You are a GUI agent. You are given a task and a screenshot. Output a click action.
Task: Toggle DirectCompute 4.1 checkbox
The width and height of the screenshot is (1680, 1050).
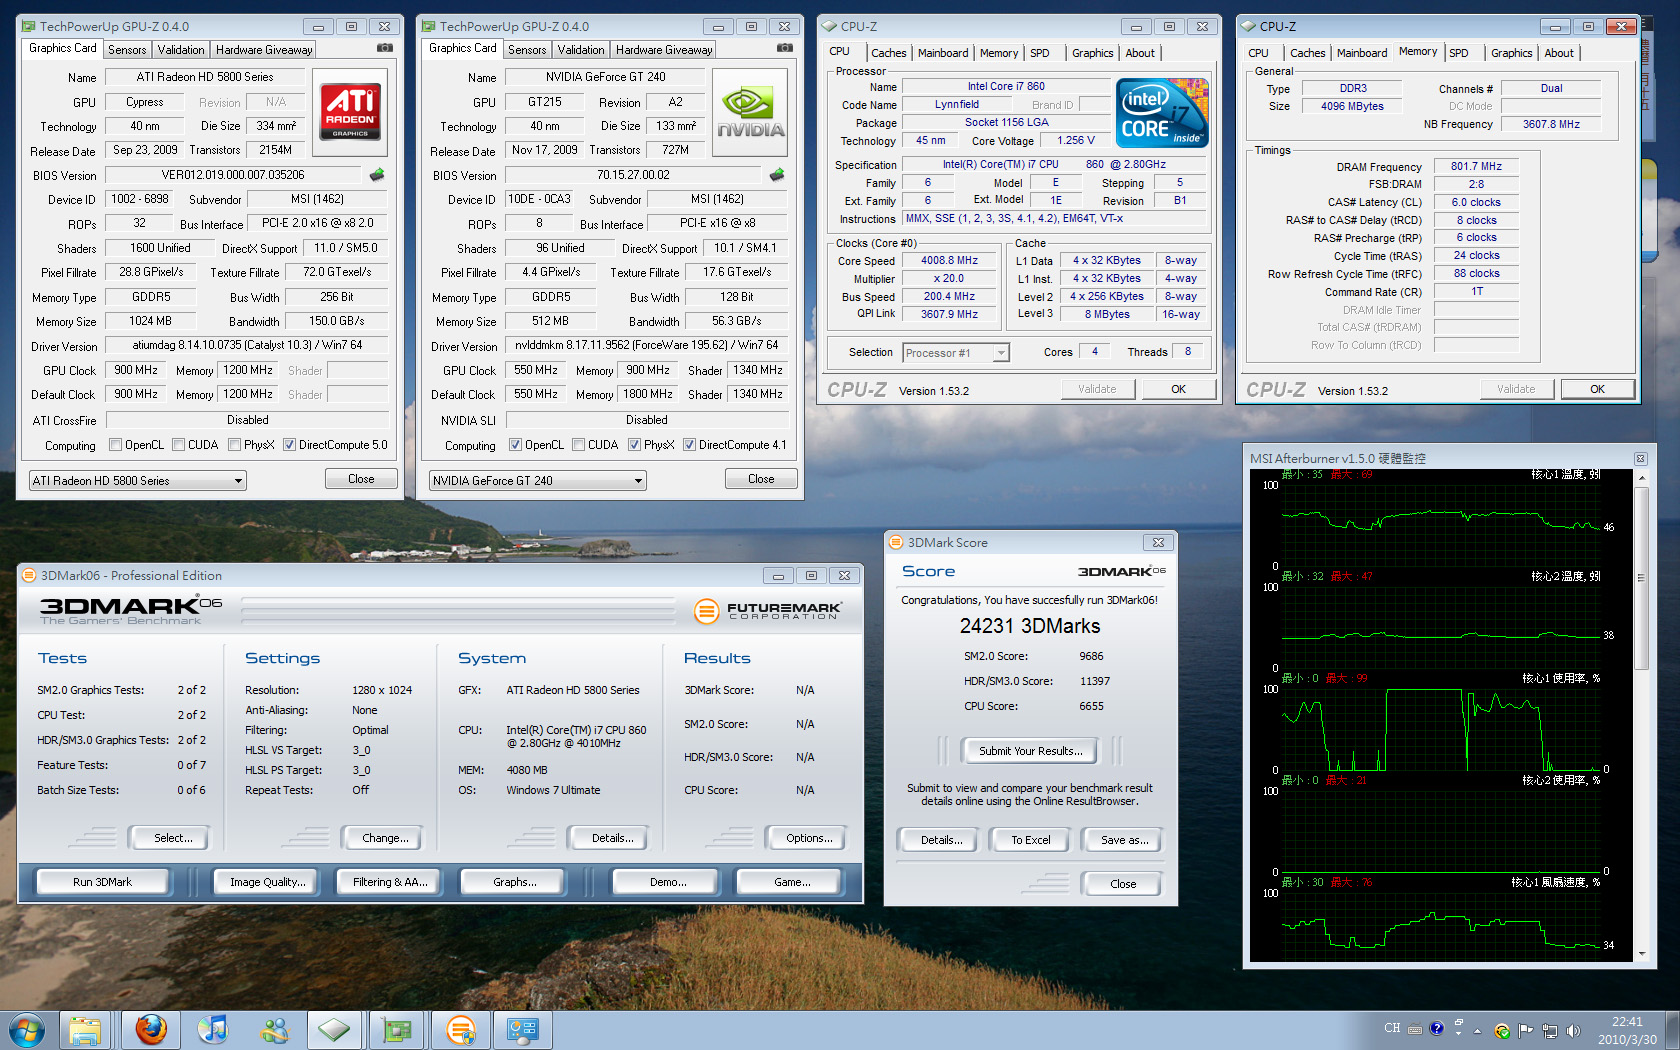coord(689,445)
